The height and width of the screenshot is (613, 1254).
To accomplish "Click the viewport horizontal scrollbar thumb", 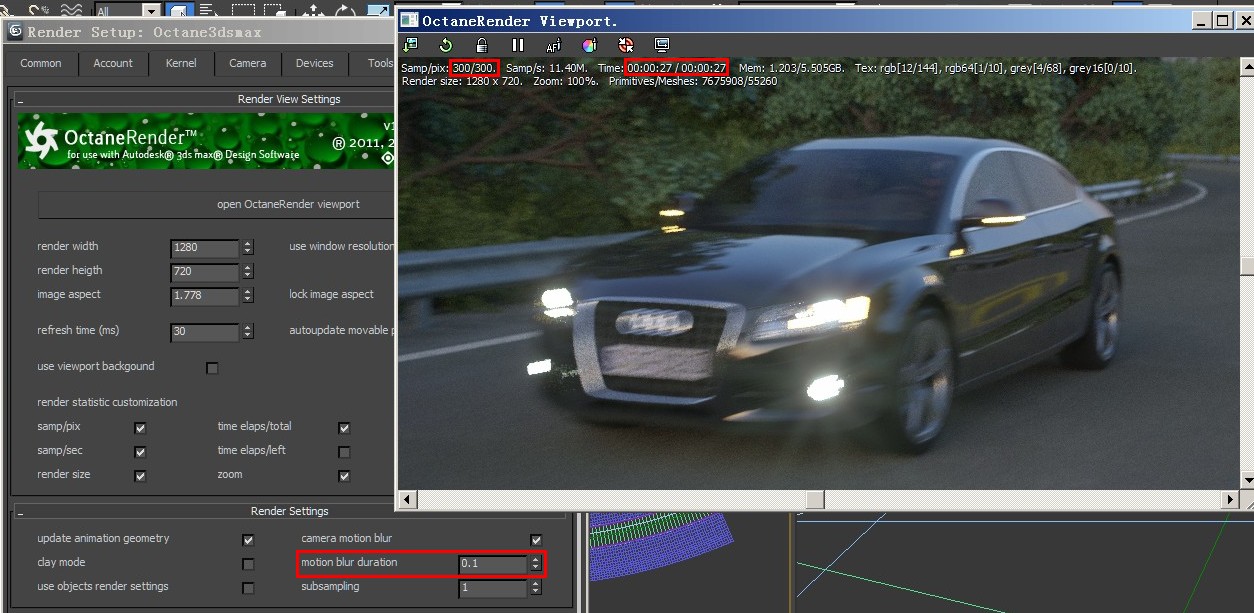I will [815, 498].
